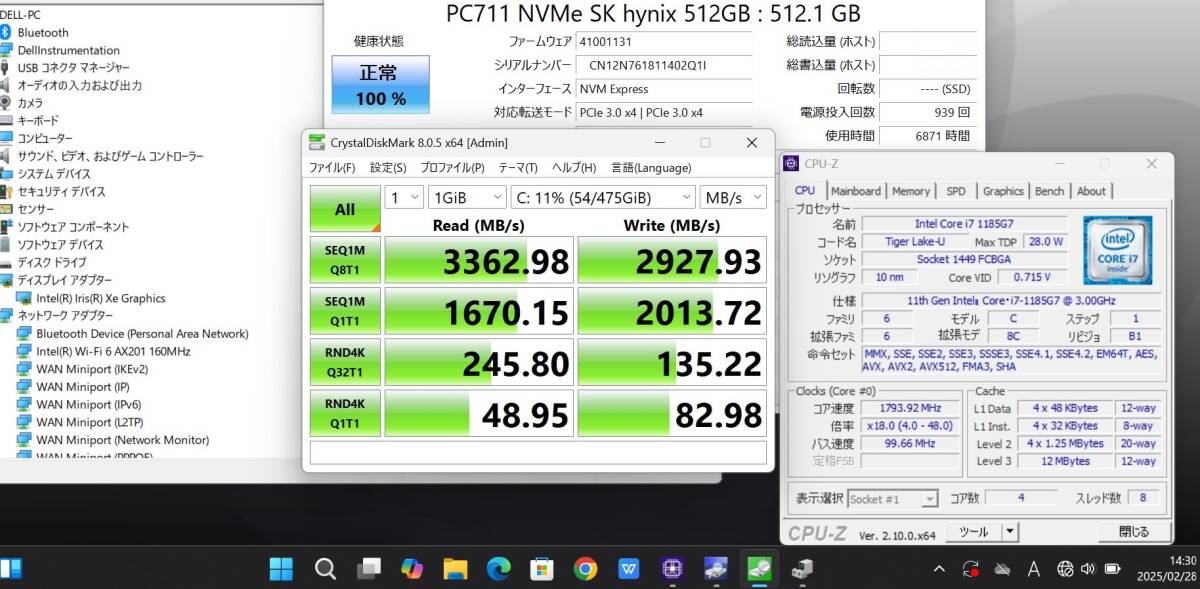The width and height of the screenshot is (1200, 589).
Task: Select the WAN Miniport (Network Monitor) entry
Action: (123, 440)
